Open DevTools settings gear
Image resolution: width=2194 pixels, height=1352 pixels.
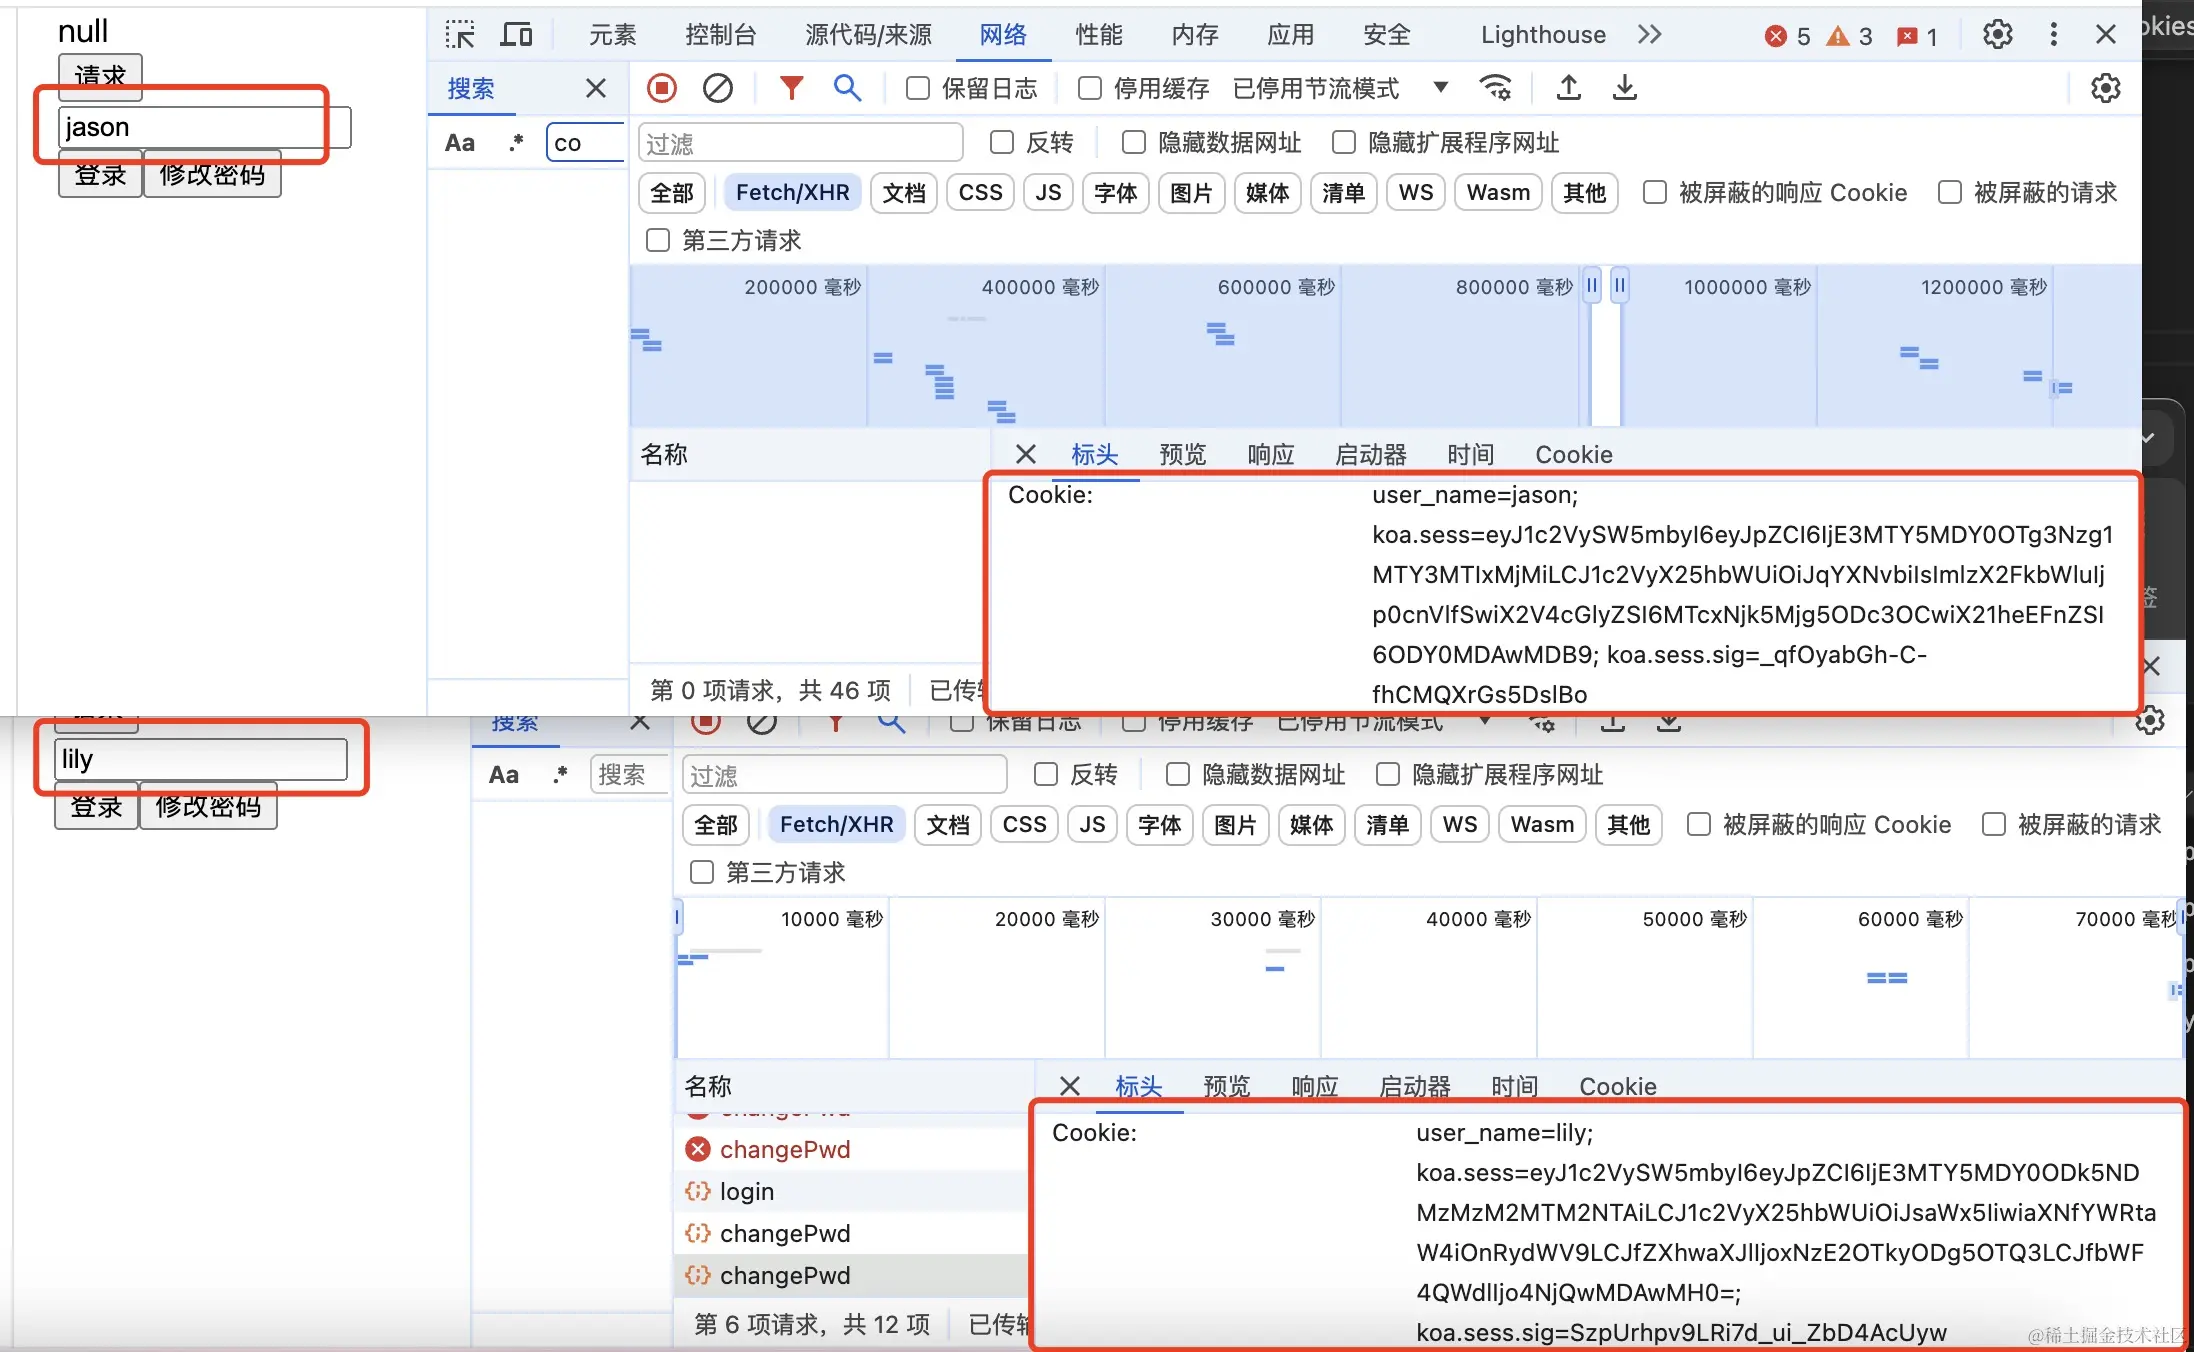[x=1997, y=35]
